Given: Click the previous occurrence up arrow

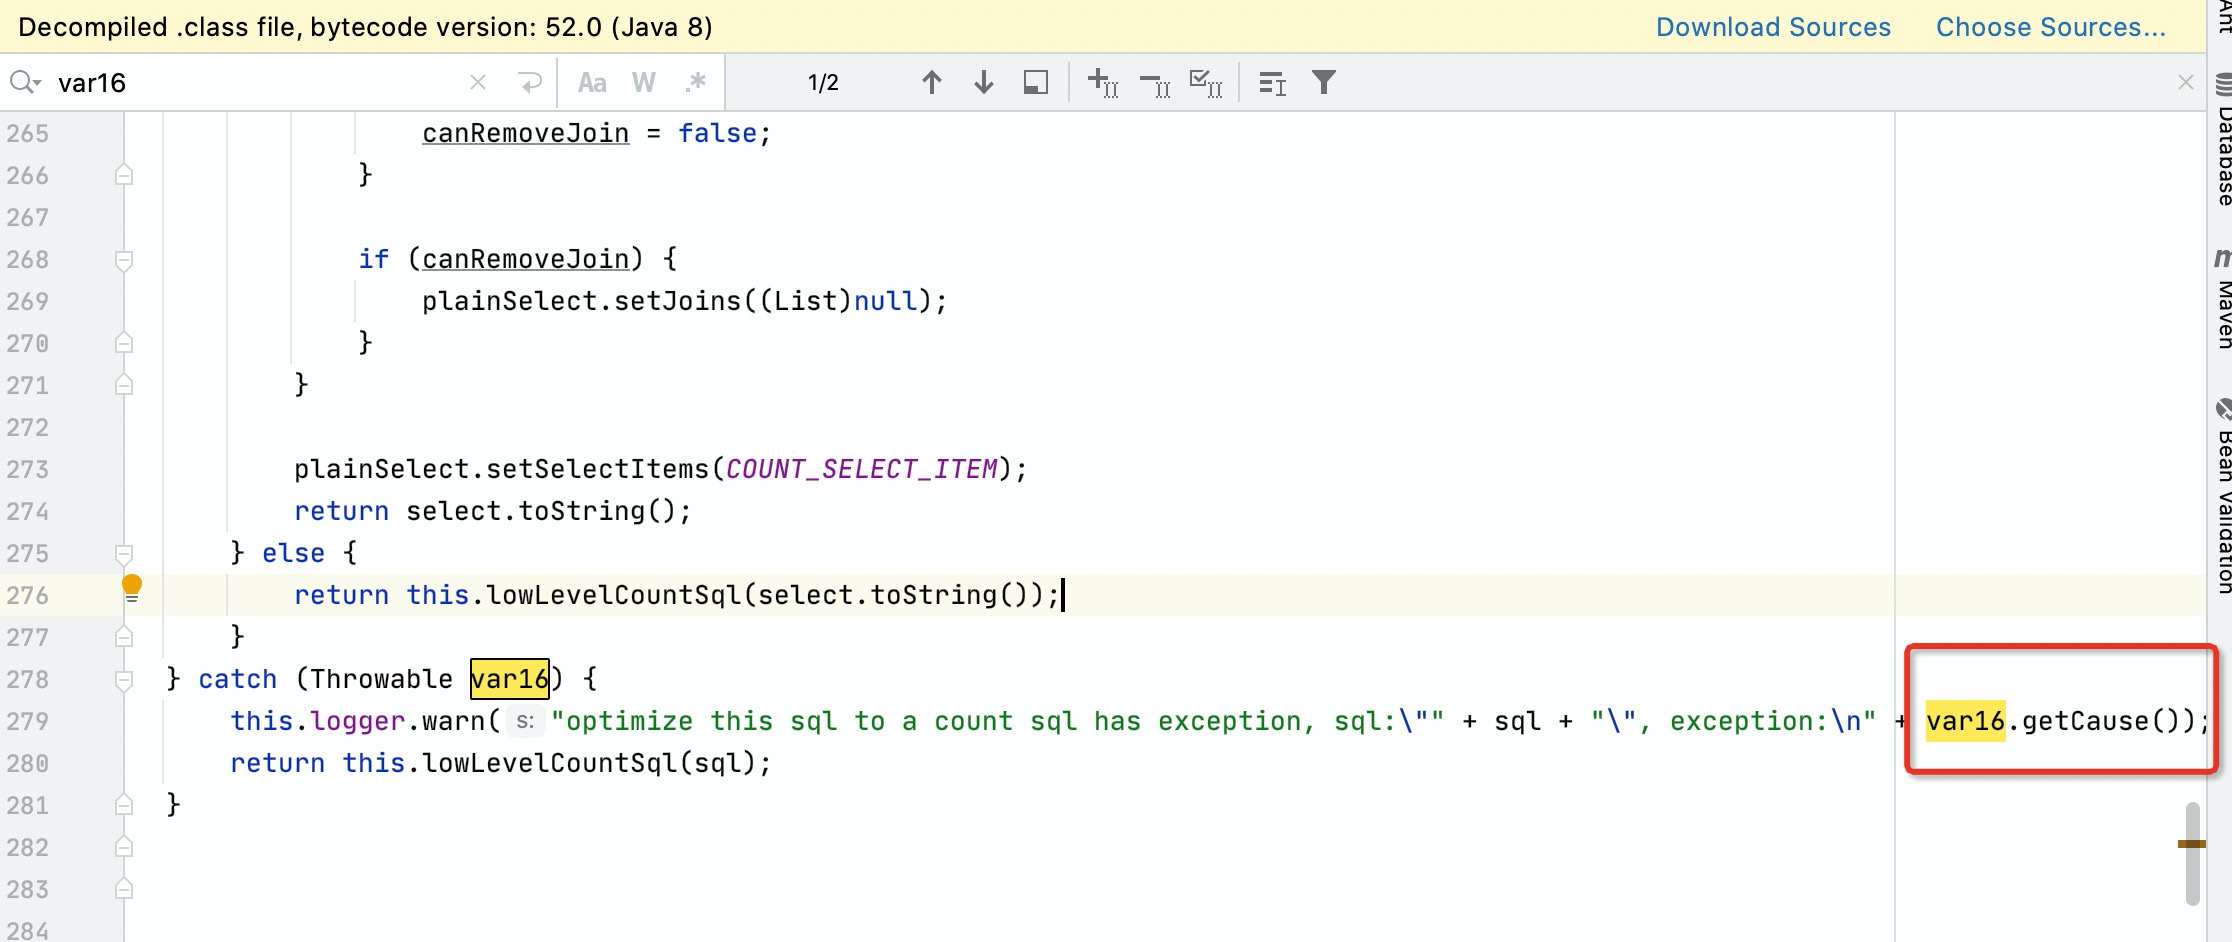Looking at the screenshot, I should (x=932, y=82).
